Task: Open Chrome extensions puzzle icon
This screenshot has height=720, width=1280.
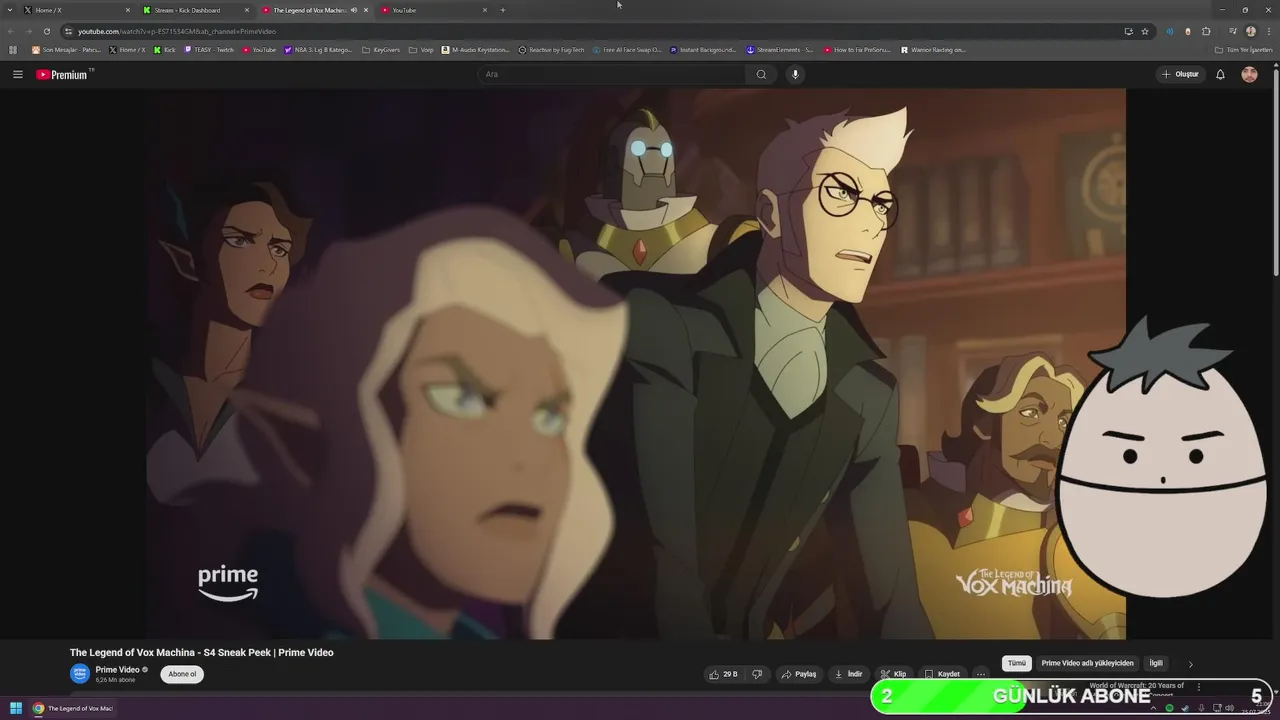Action: [x=1206, y=31]
